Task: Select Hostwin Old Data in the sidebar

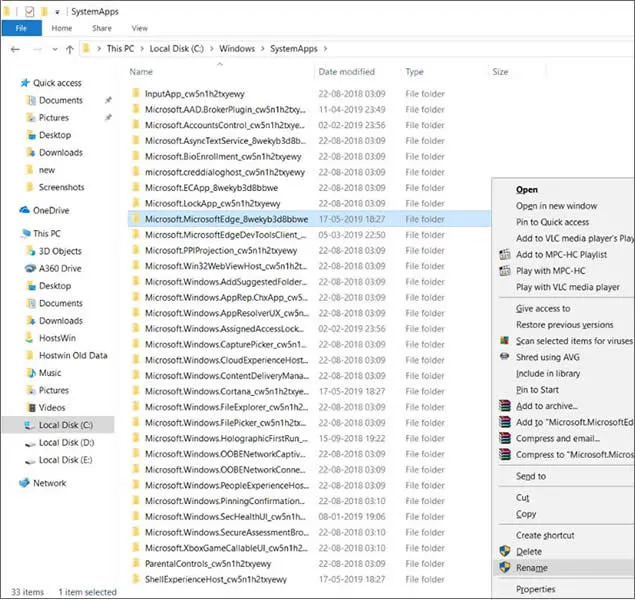Action: 73,355
